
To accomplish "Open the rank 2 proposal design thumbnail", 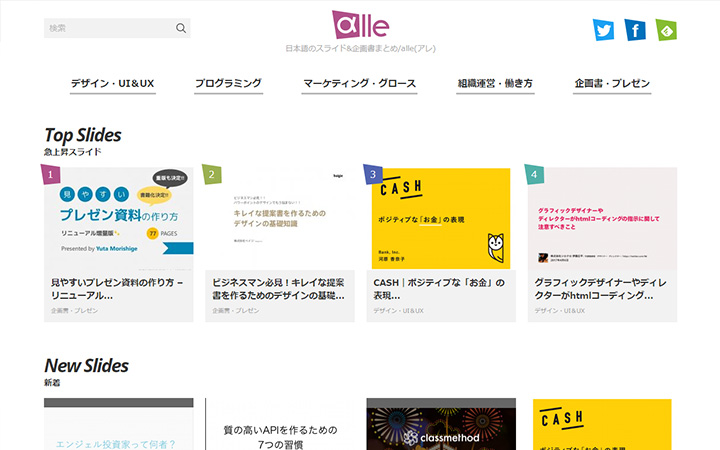I will coord(280,218).
